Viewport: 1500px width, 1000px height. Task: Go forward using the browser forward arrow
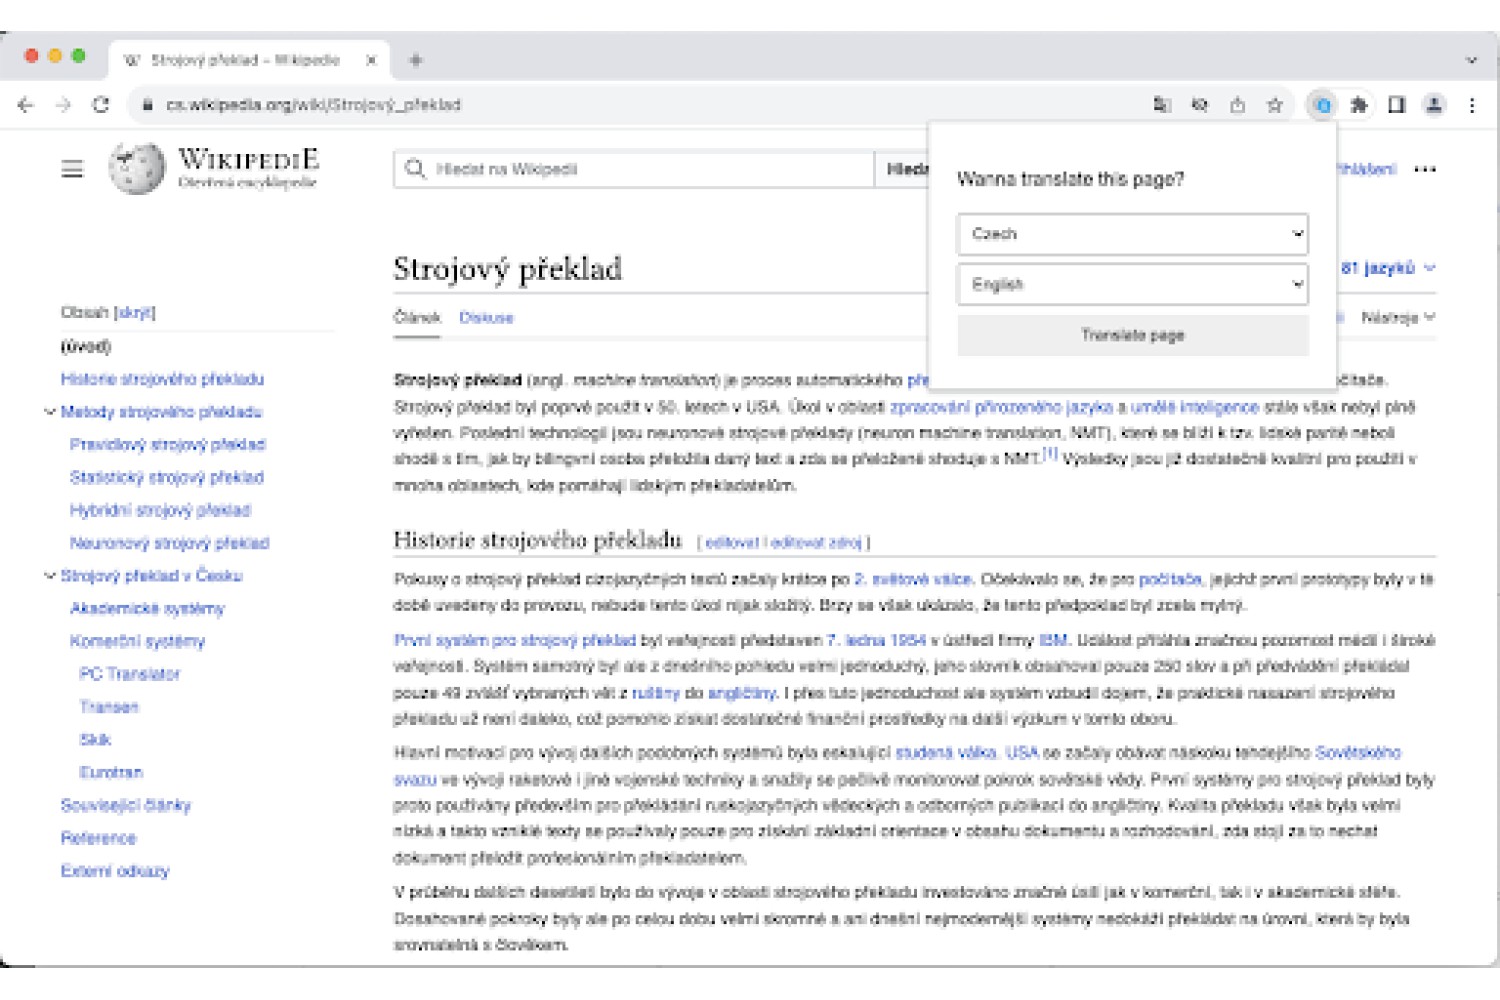point(63,105)
